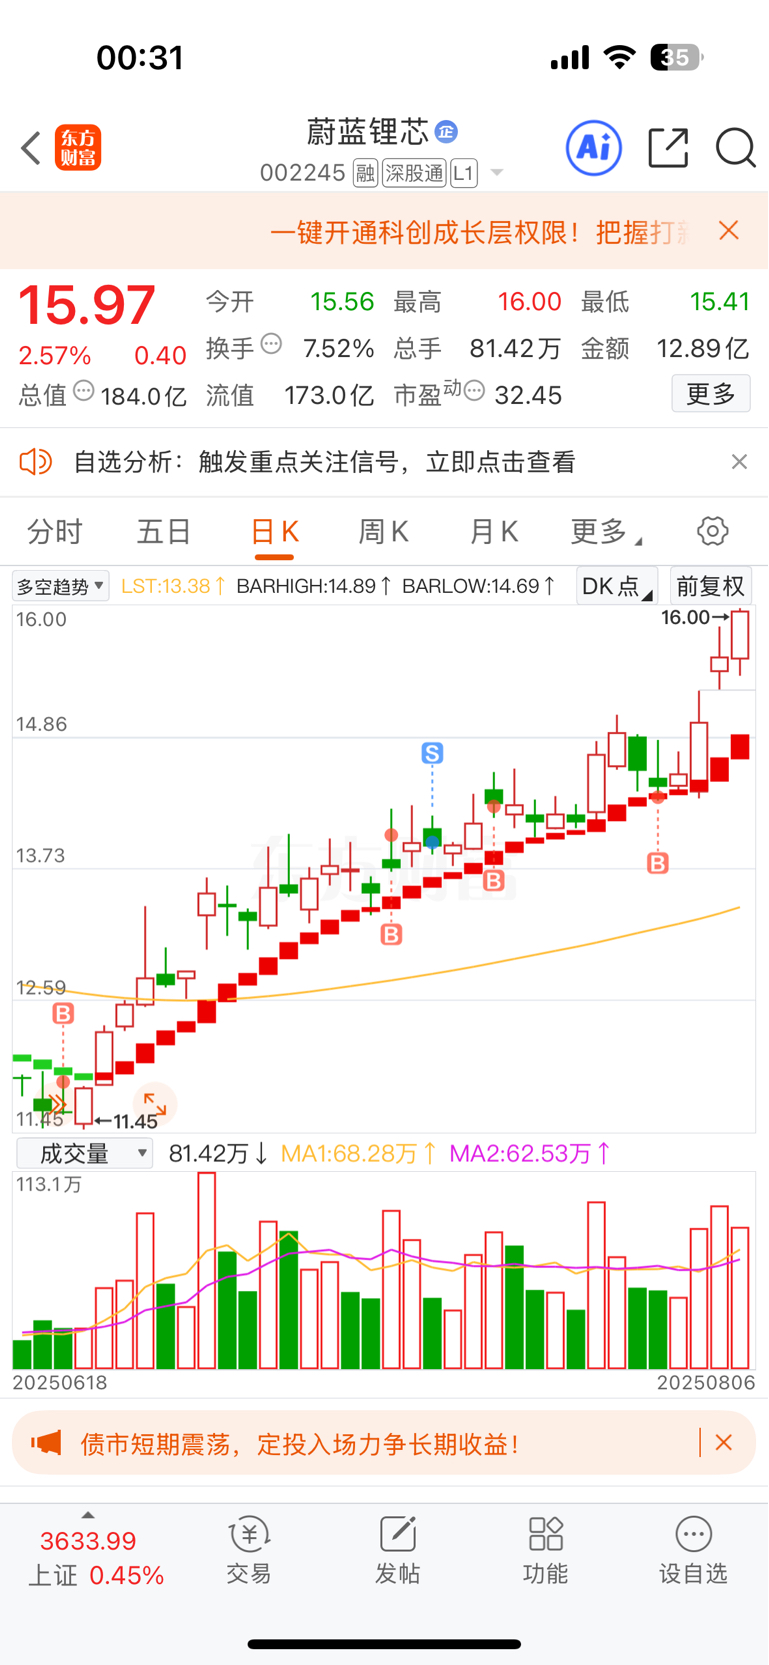Tap 设自选 to add to watchlist
This screenshot has width=769, height=1665.
[693, 1551]
